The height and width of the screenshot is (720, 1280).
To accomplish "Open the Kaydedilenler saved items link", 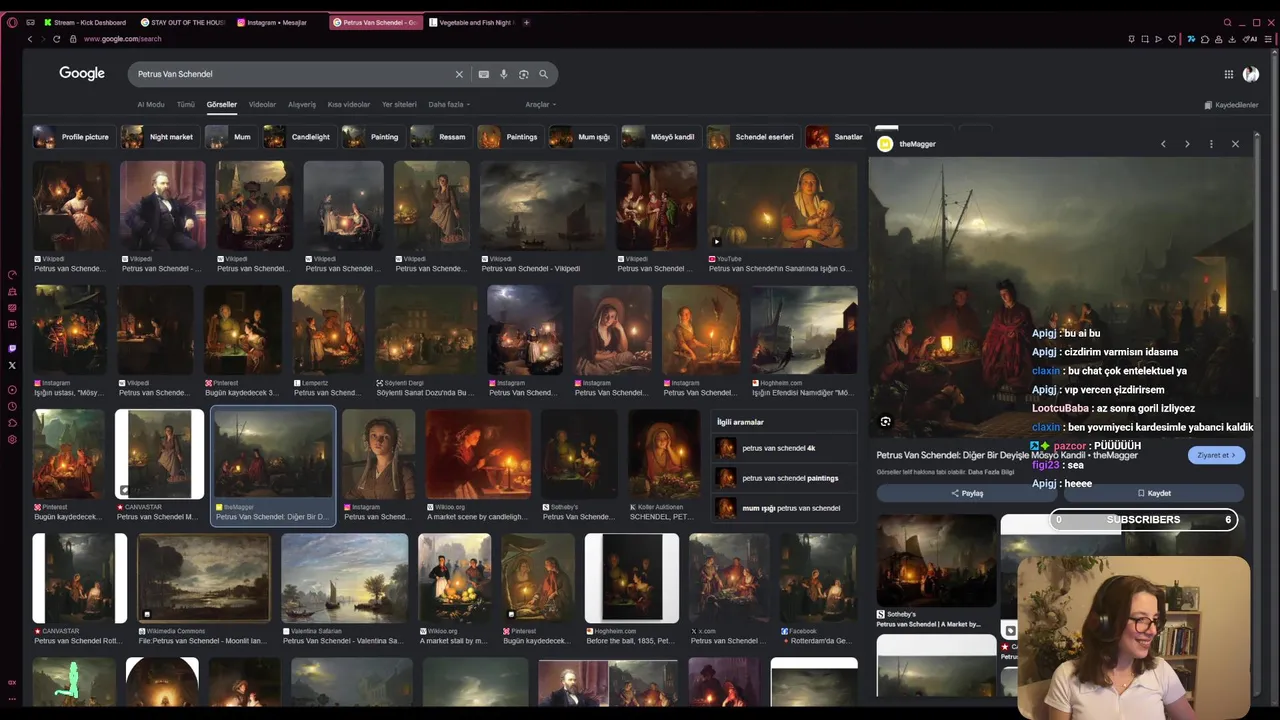I will [1232, 105].
